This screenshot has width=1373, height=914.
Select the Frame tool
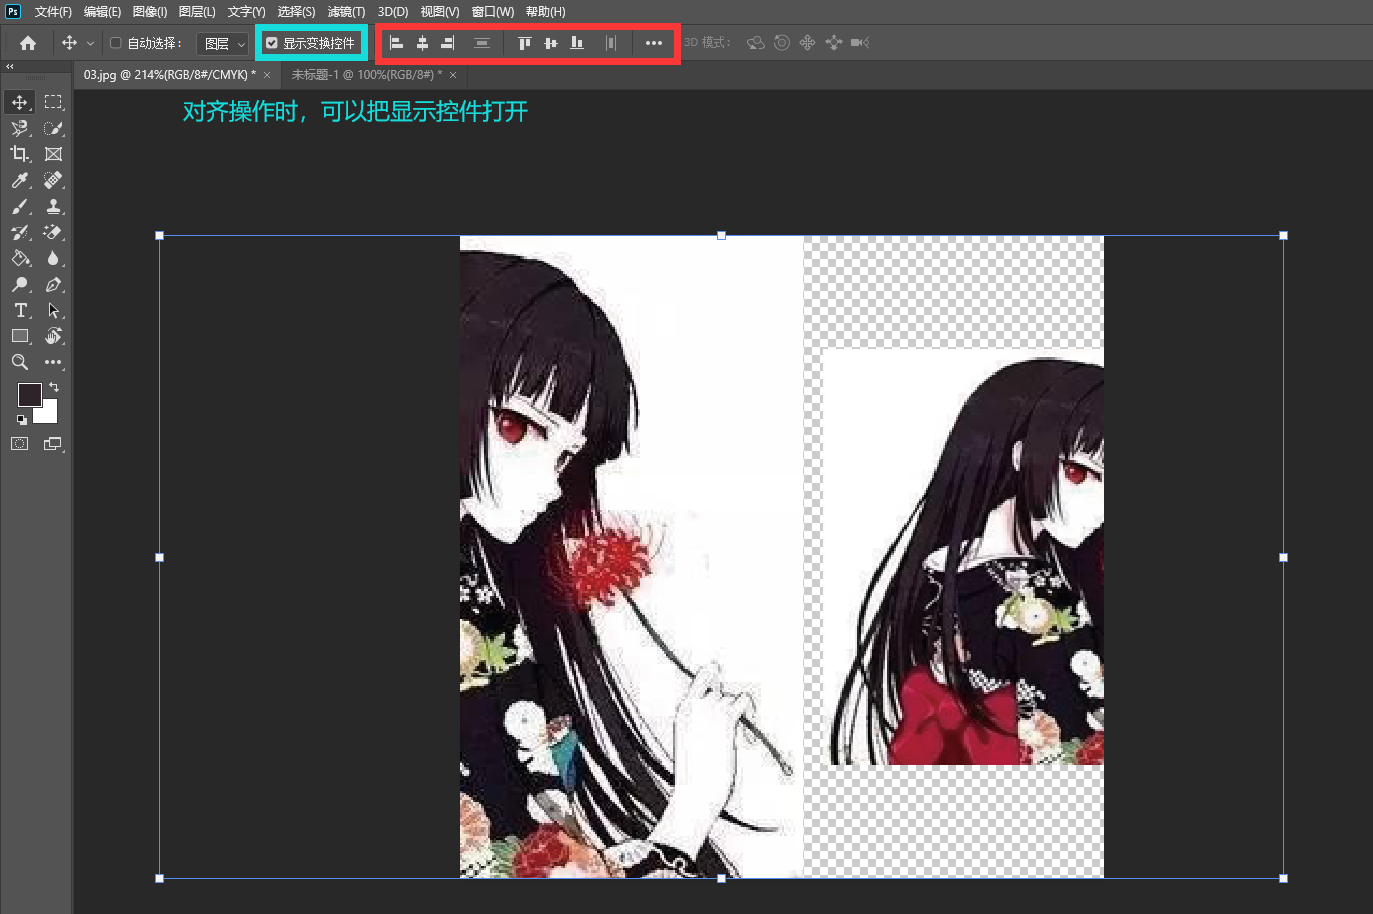coord(53,154)
